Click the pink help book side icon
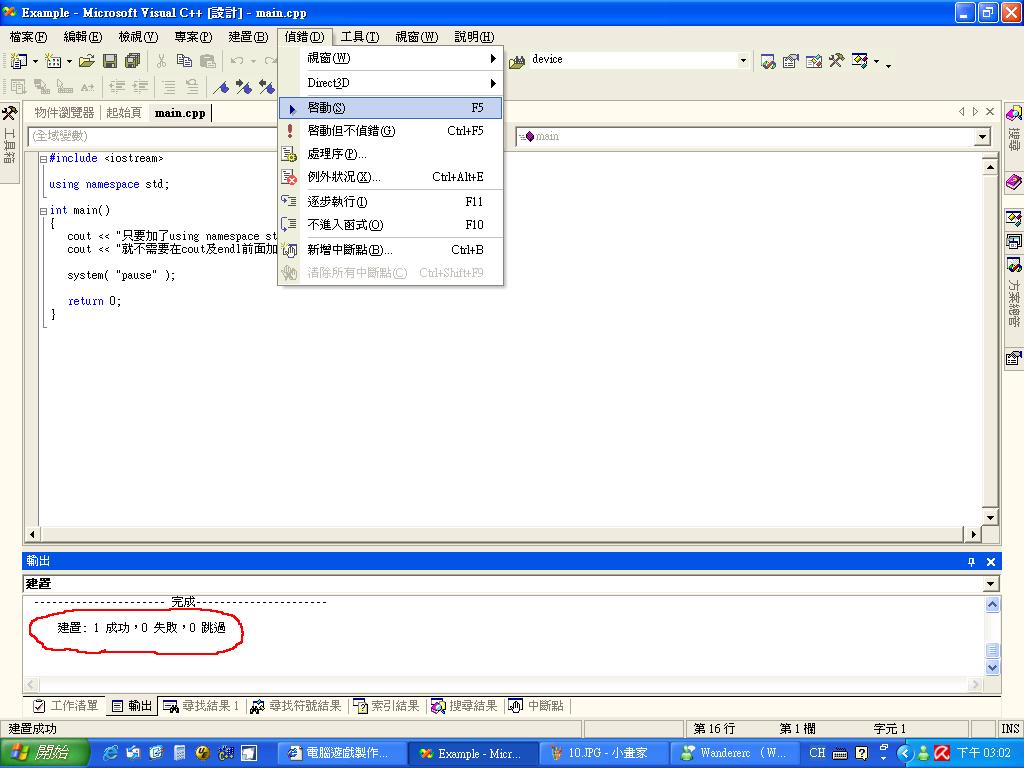The image size is (1024, 768). tap(1014, 181)
